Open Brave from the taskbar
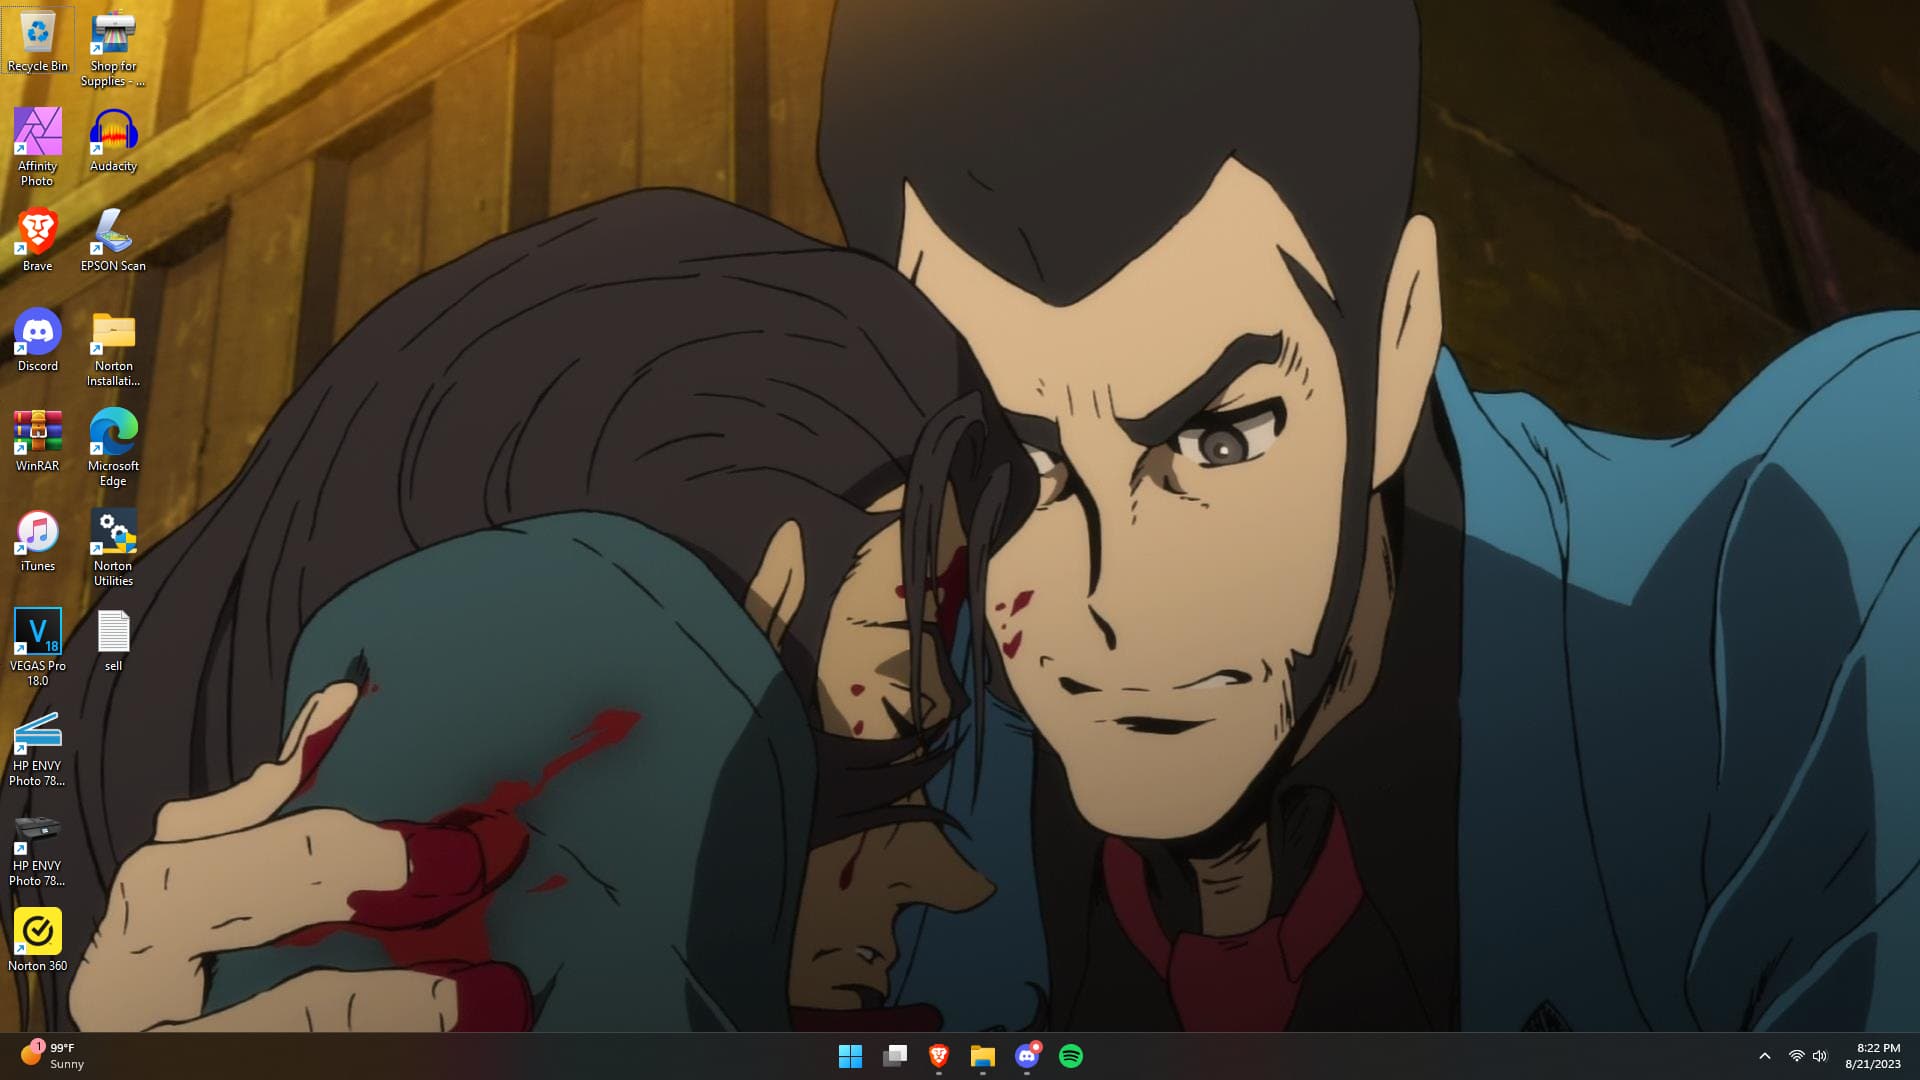The image size is (1920, 1080). tap(939, 1056)
